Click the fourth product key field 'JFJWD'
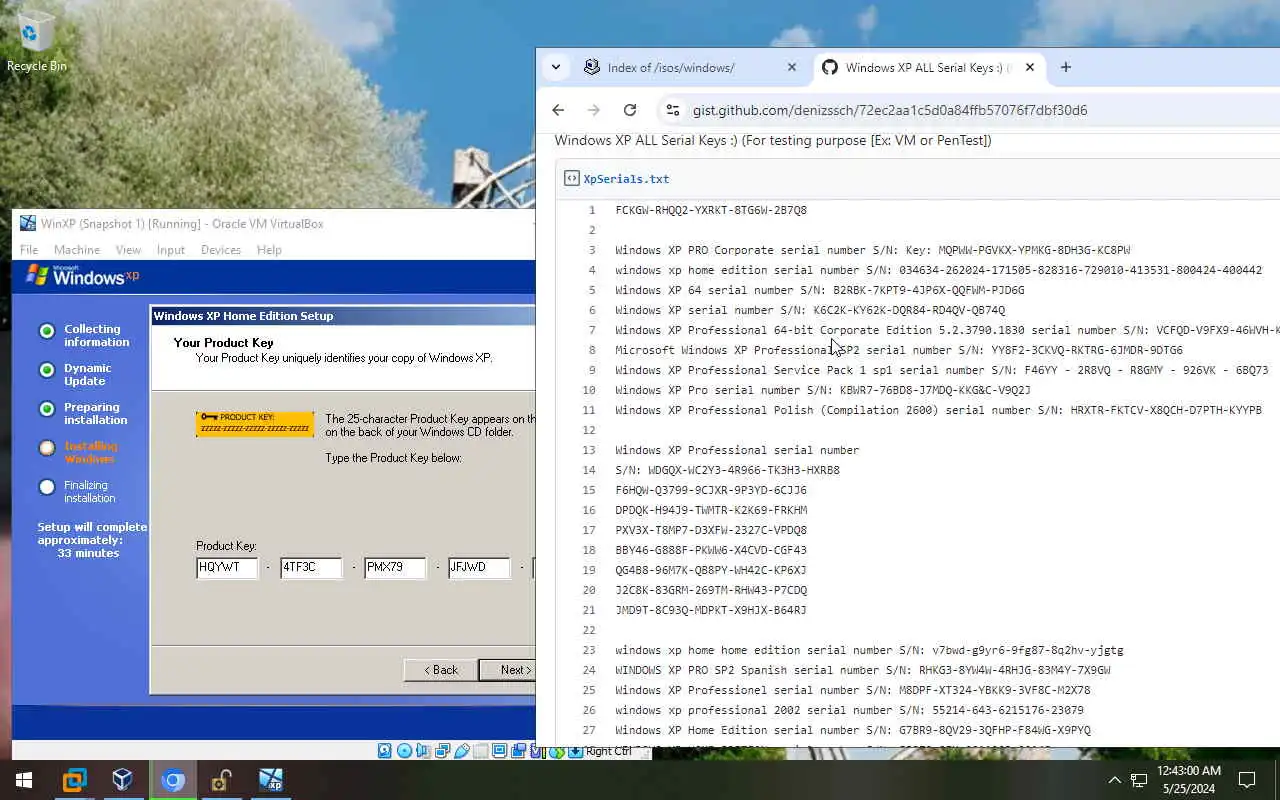1280x800 pixels. pos(479,567)
